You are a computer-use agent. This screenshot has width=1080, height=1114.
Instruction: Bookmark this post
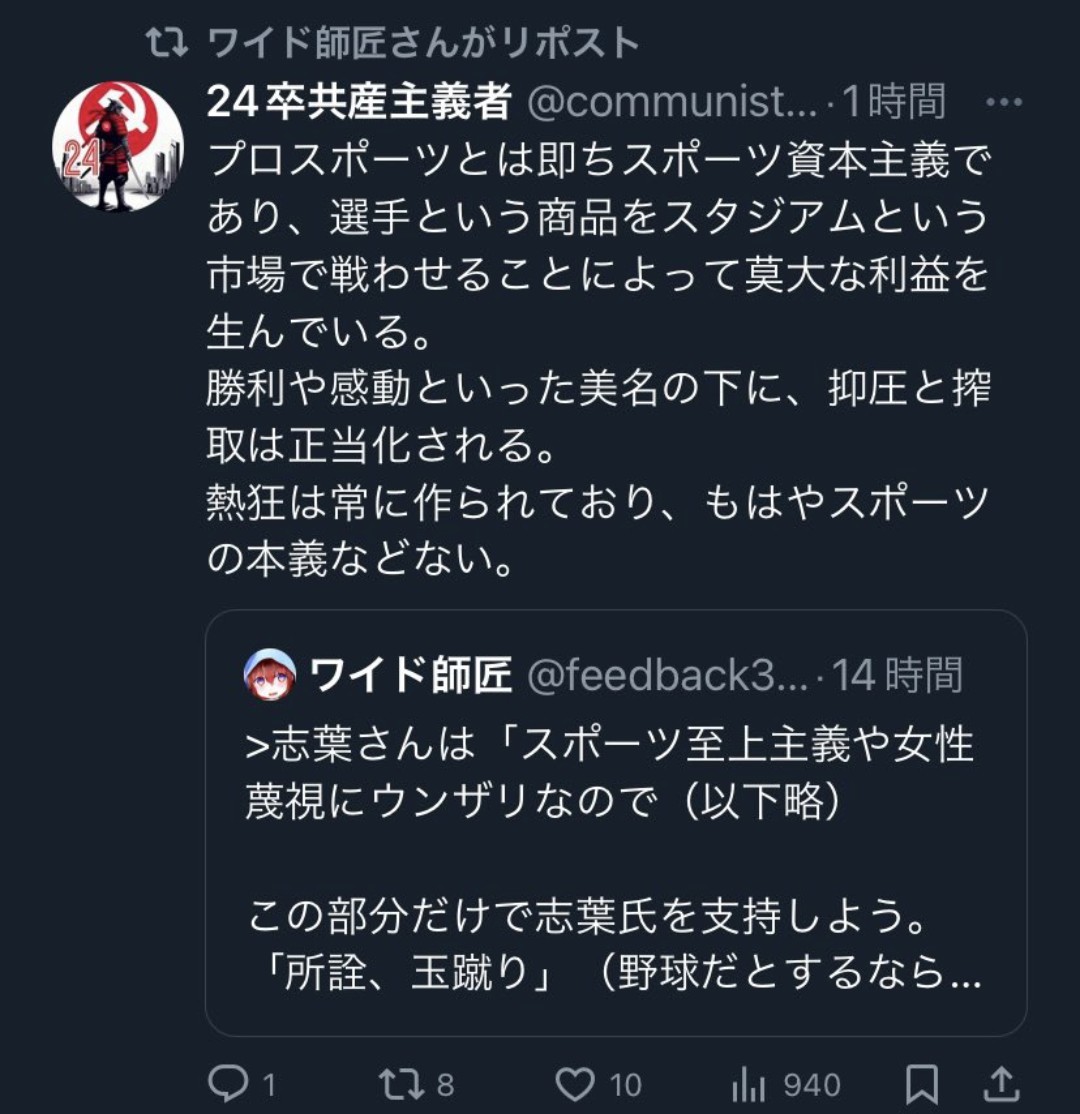(922, 1084)
